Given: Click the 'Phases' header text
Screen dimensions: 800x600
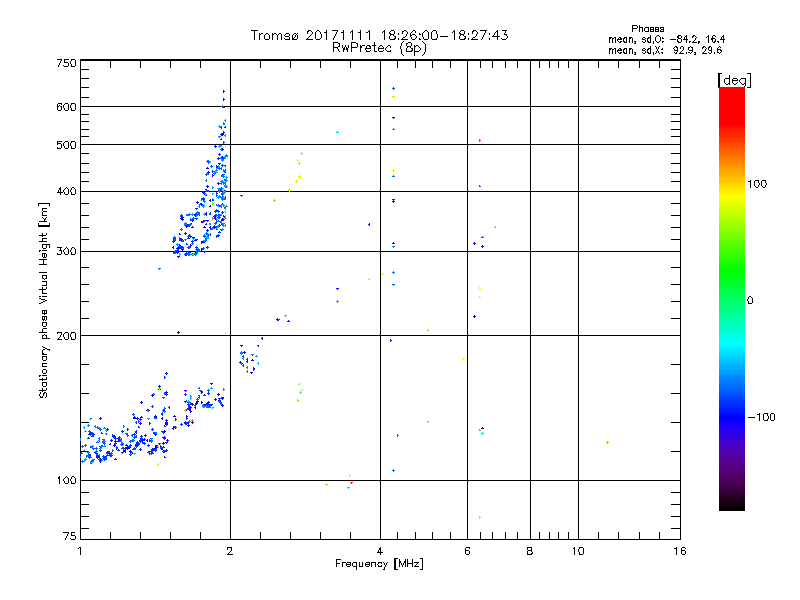Looking at the screenshot, I should click(x=647, y=29).
